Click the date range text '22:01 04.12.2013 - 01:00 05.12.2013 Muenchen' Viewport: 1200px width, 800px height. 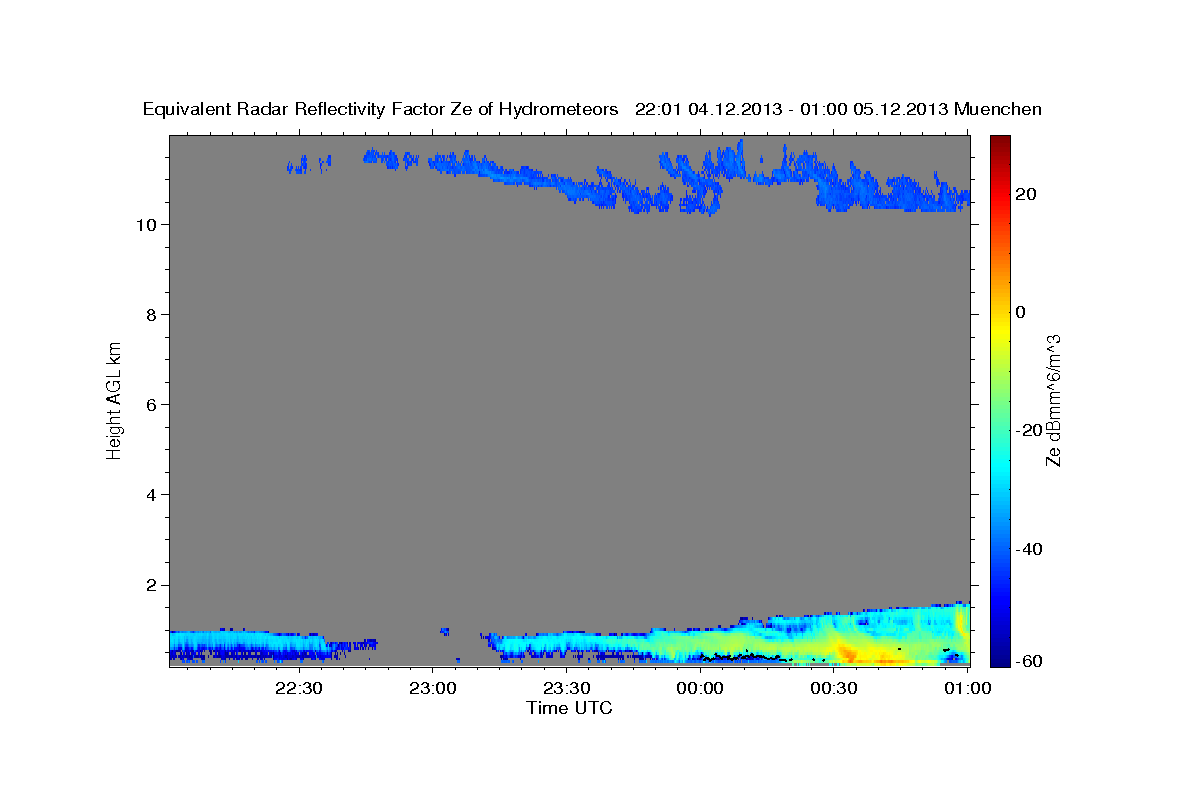(x=838, y=109)
